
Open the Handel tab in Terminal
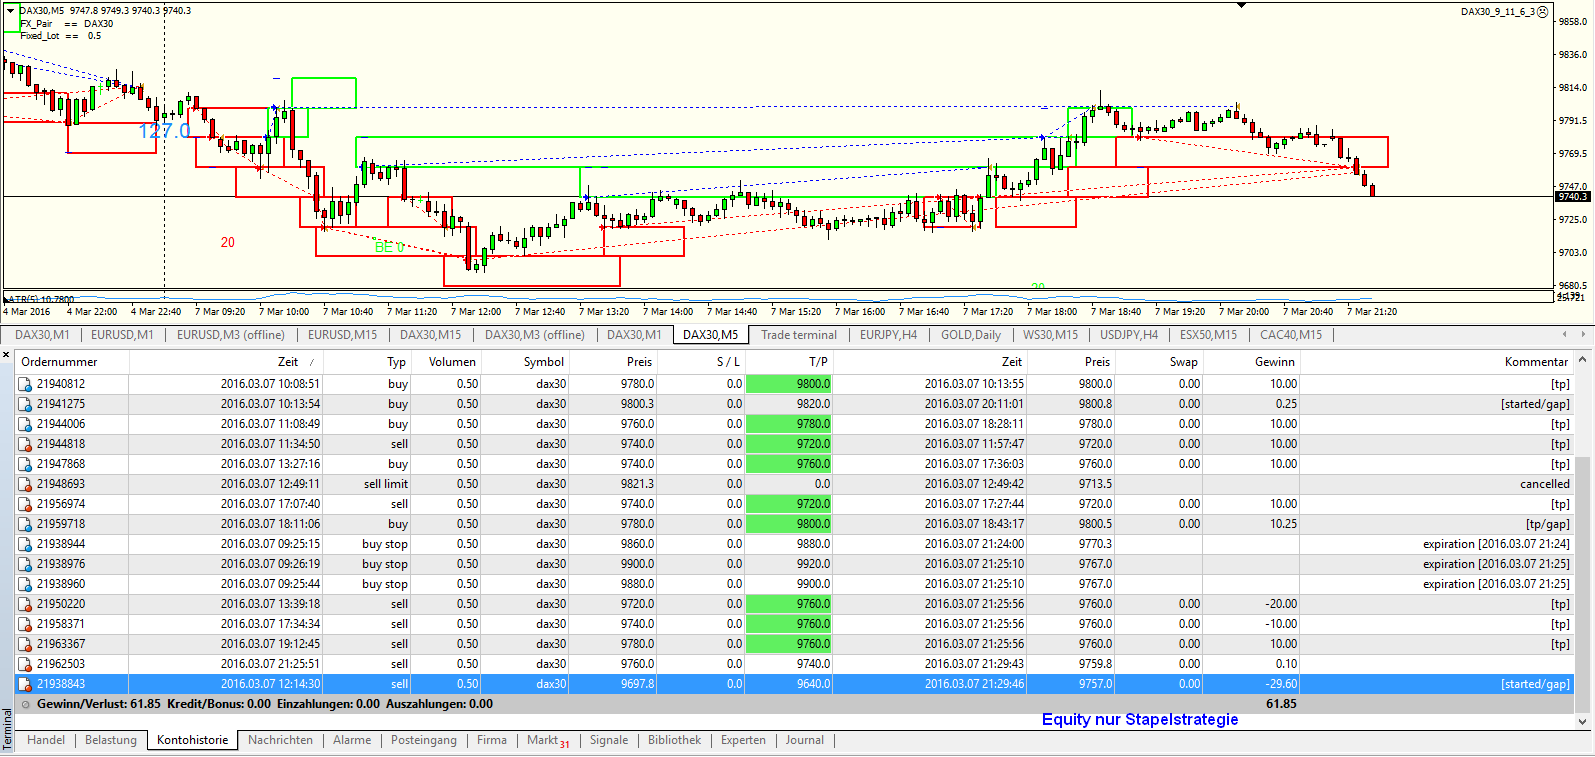tap(46, 740)
